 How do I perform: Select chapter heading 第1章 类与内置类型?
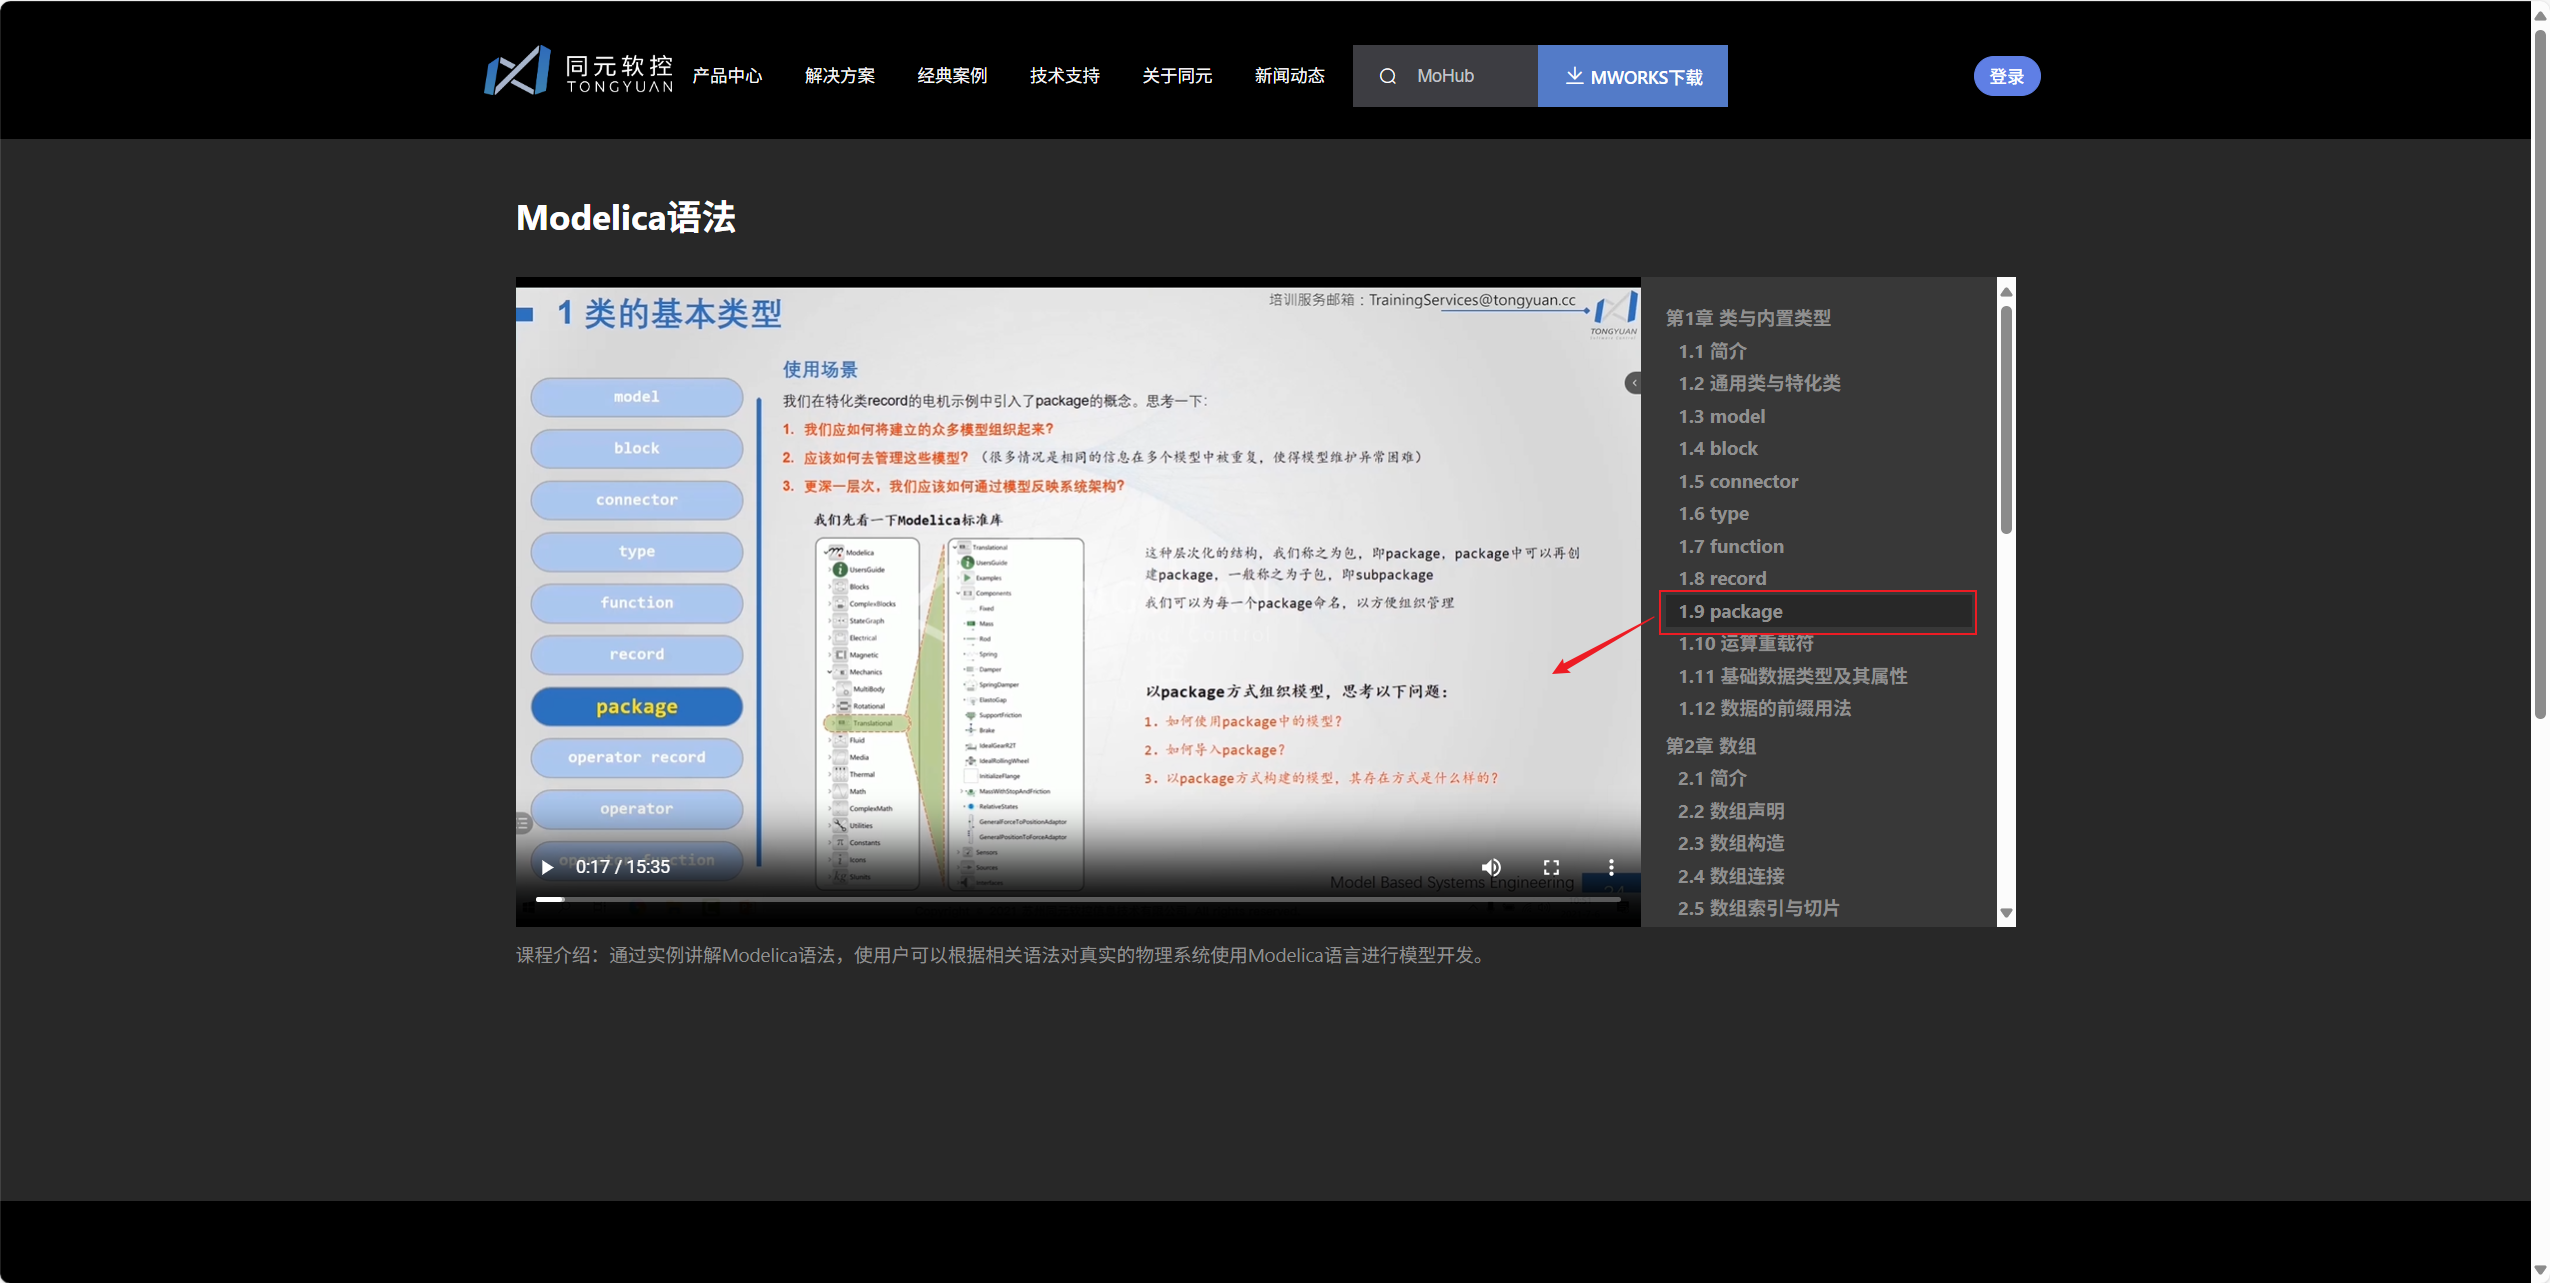point(1748,318)
